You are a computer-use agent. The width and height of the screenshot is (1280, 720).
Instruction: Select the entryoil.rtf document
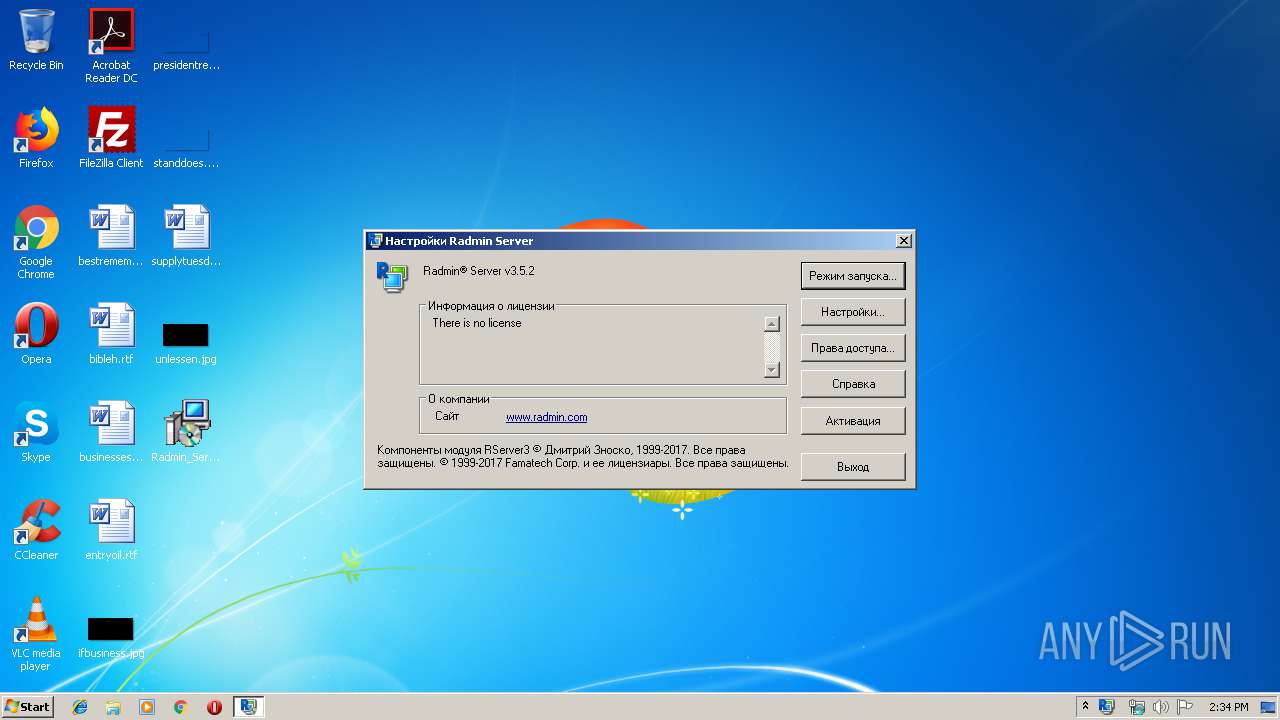pyautogui.click(x=111, y=530)
